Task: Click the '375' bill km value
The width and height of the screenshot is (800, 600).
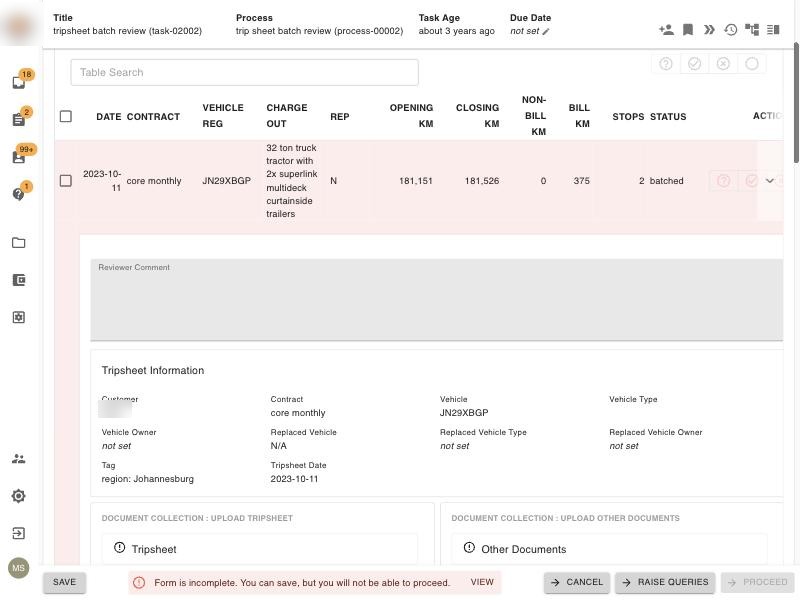Action: pyautogui.click(x=582, y=181)
